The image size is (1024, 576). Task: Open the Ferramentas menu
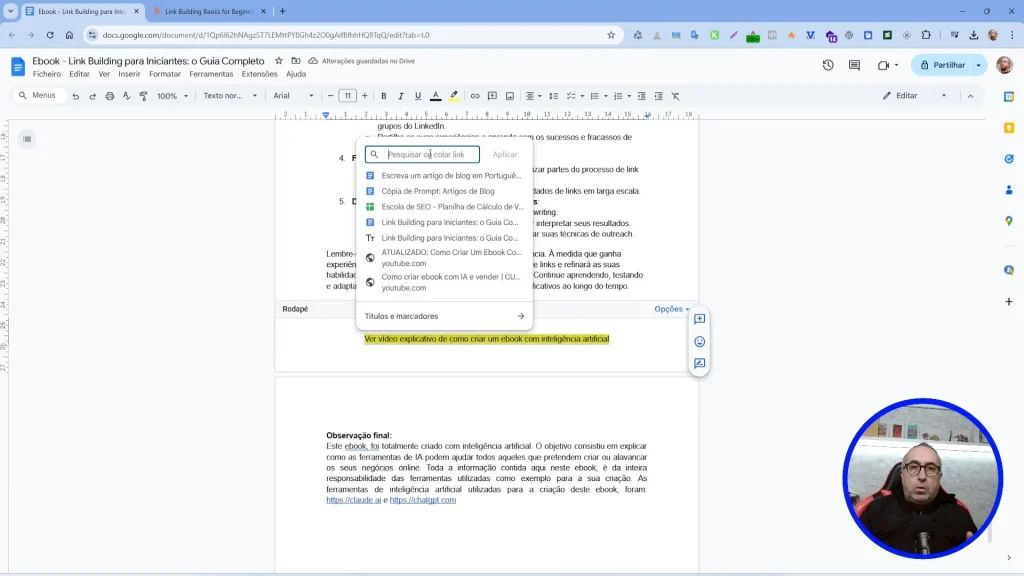[211, 74]
